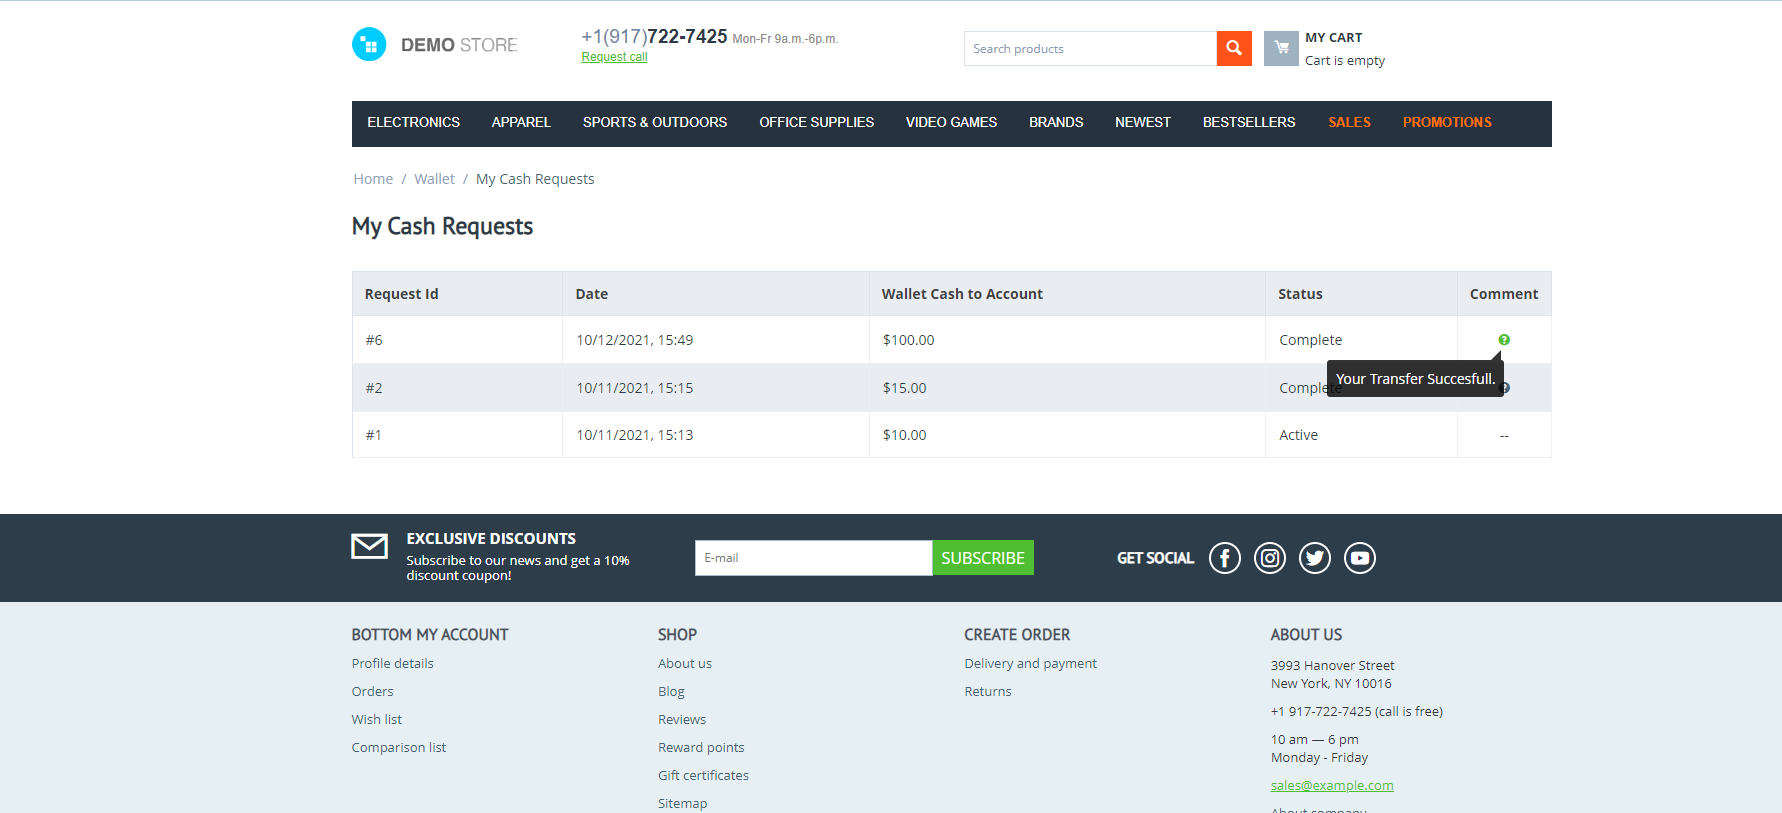
Task: Go to Wallet breadcrumb
Action: [x=434, y=179]
